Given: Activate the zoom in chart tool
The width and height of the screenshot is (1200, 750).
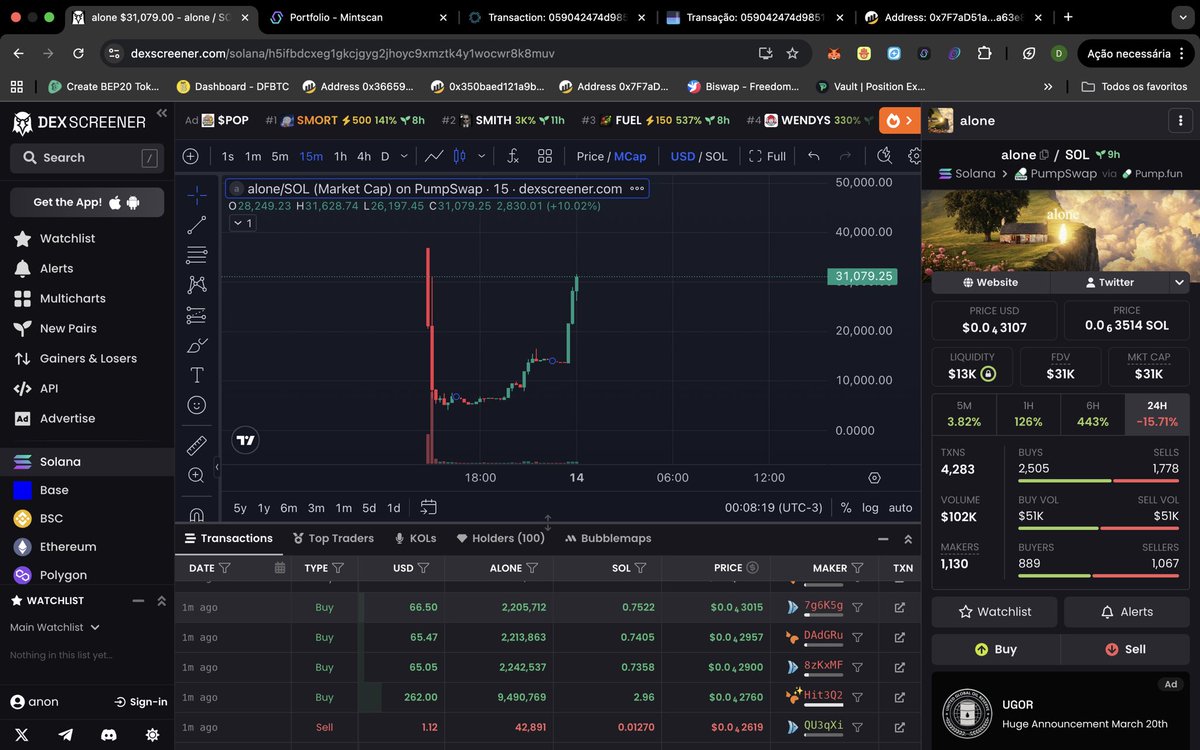Looking at the screenshot, I should [x=197, y=475].
